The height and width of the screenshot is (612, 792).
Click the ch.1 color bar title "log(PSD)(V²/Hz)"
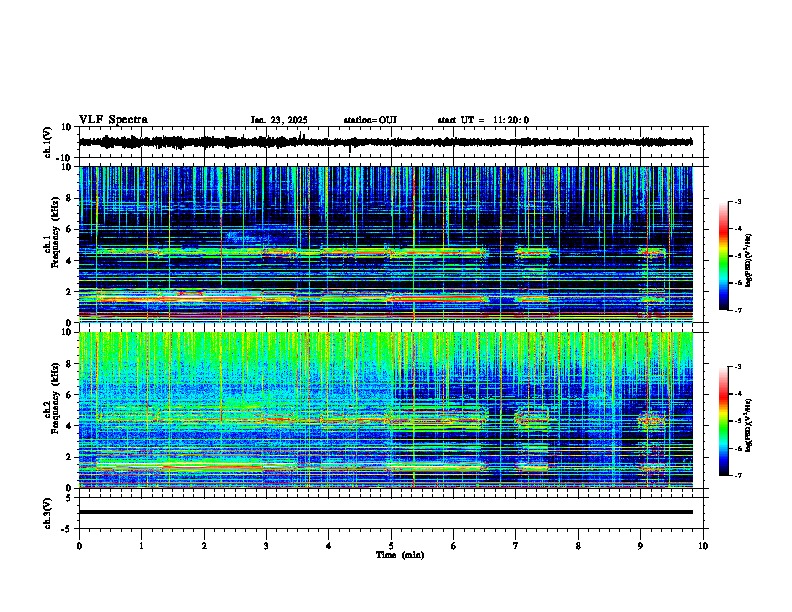[x=749, y=260]
